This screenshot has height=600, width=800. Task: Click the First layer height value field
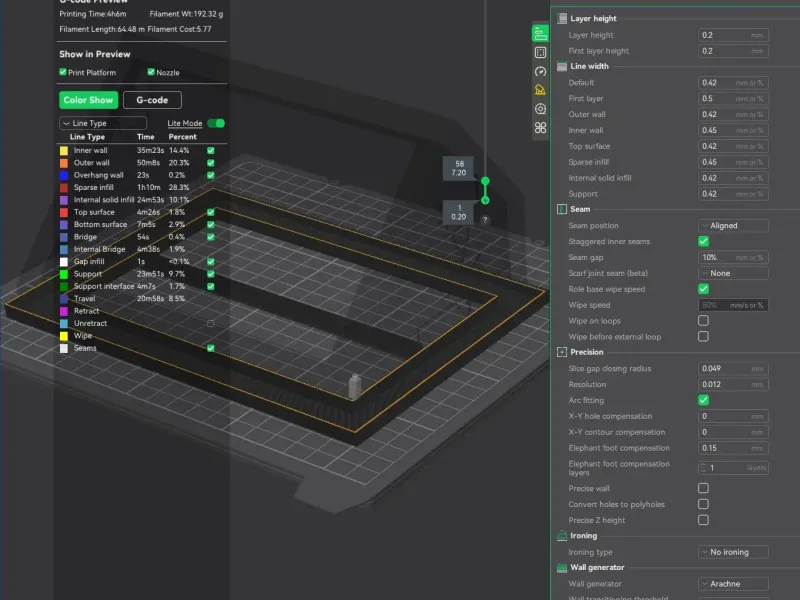[x=733, y=51]
